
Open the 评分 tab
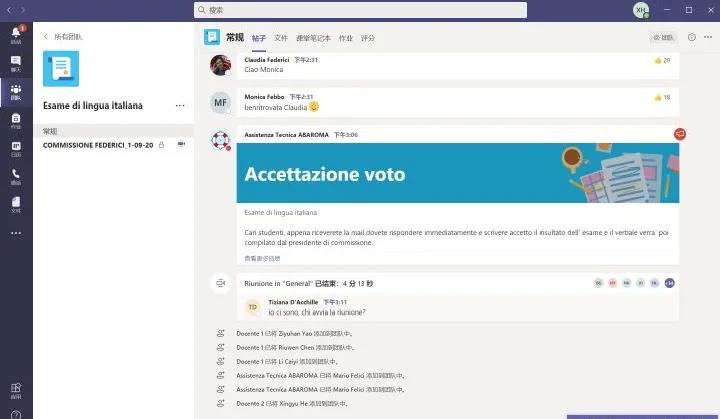tap(367, 38)
